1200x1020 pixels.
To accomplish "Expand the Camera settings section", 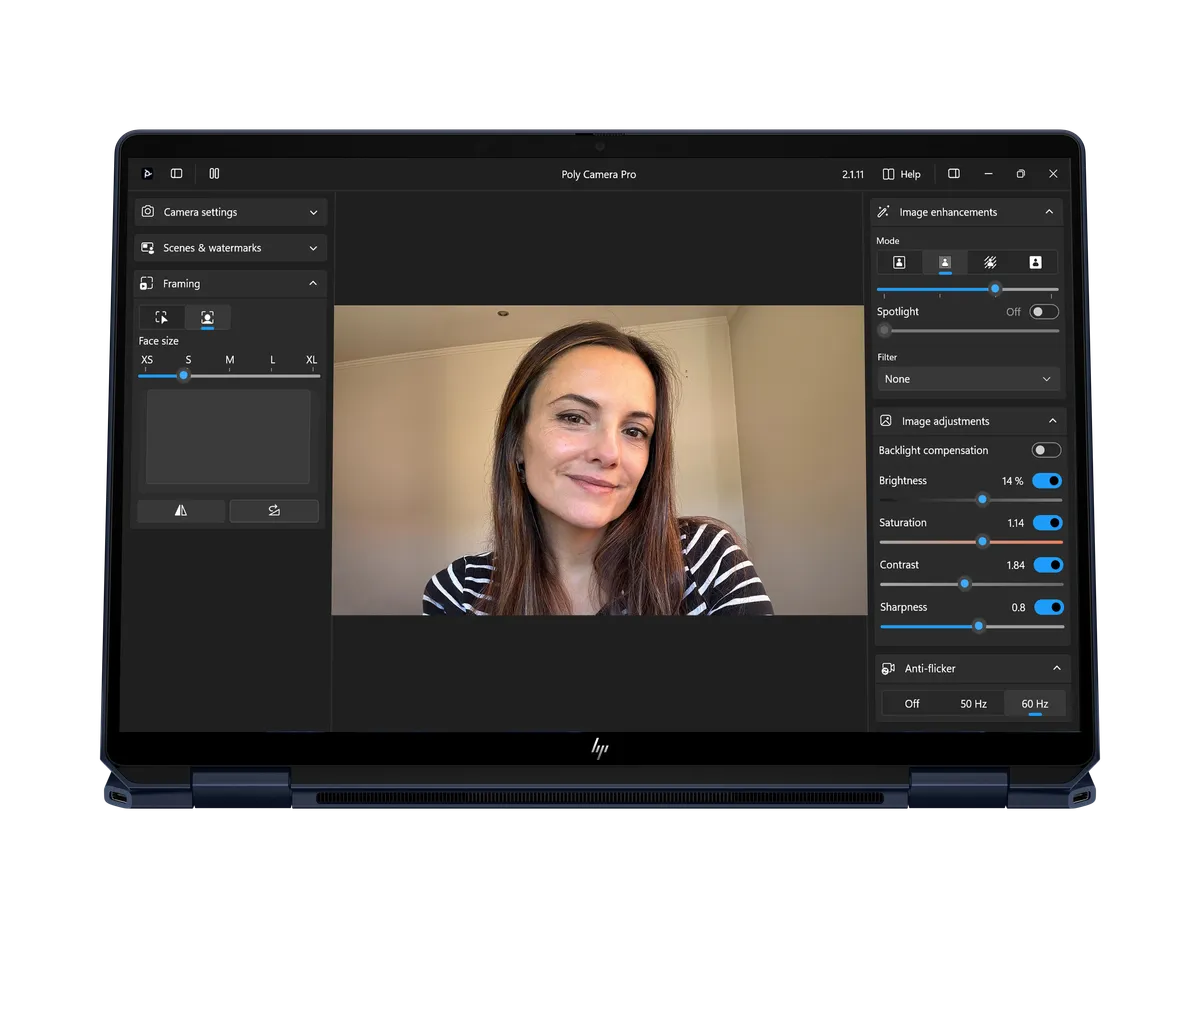I will tap(230, 212).
